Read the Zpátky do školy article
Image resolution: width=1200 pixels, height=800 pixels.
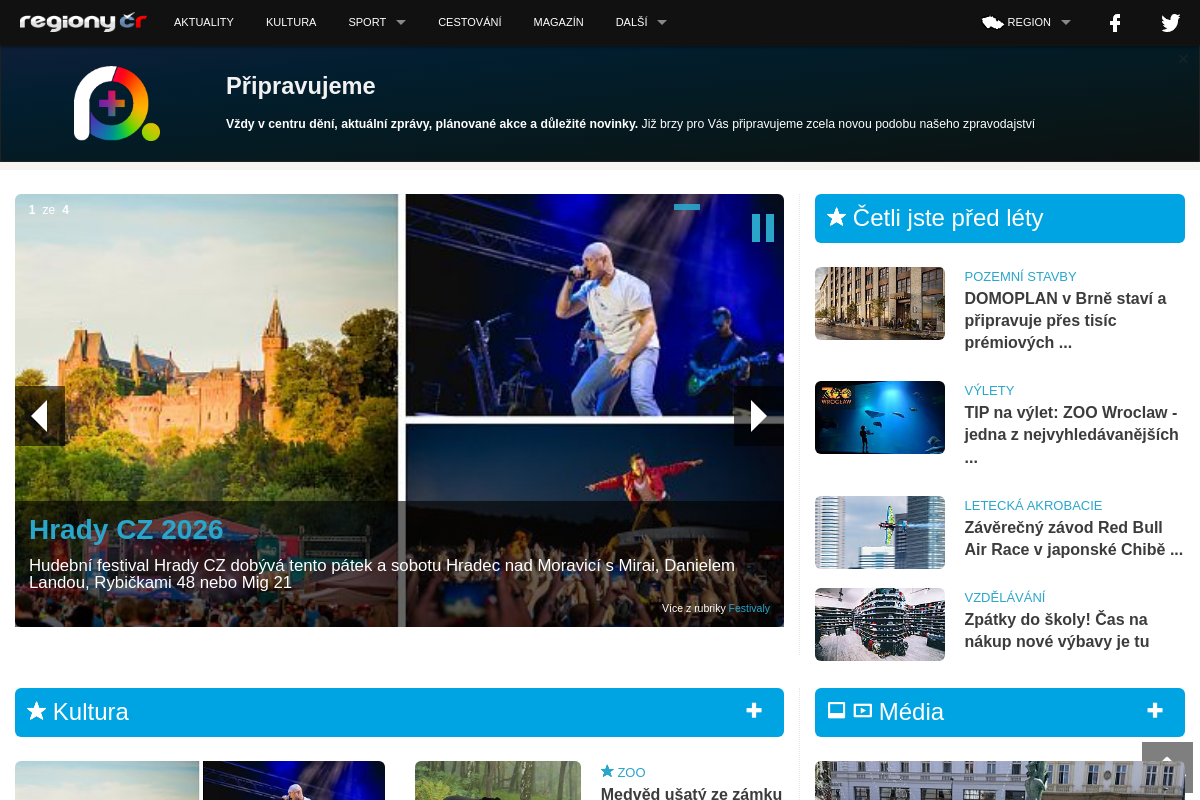(x=1056, y=630)
